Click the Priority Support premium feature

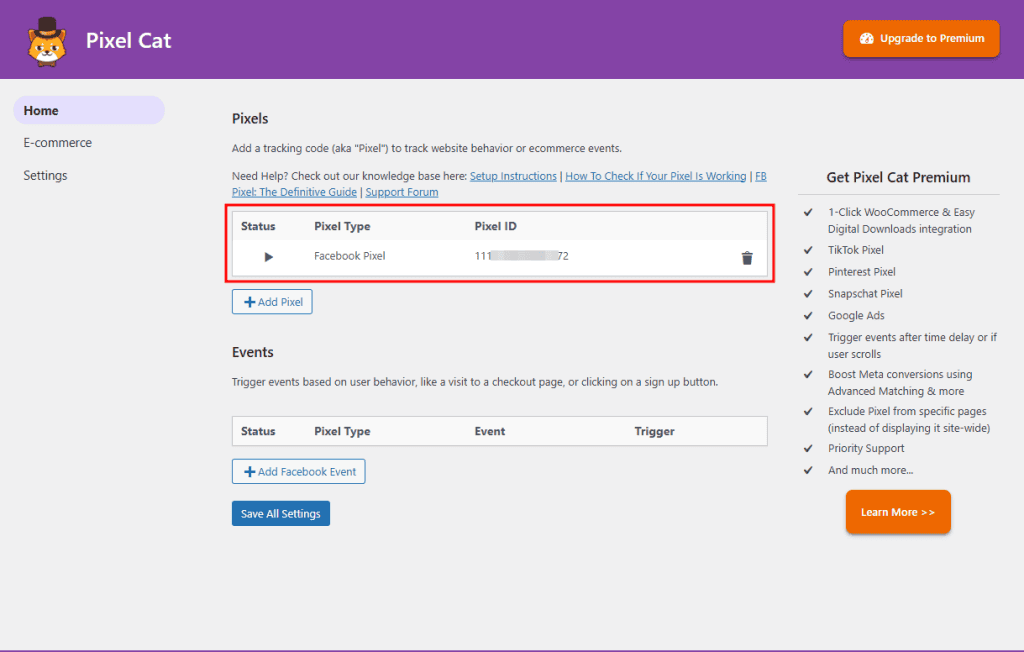click(x=866, y=448)
